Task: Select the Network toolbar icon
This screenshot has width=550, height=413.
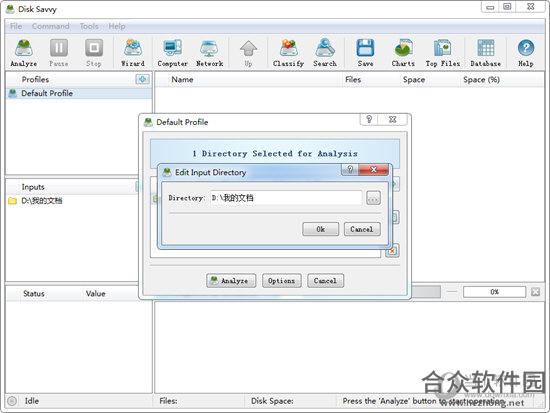Action: [x=209, y=53]
